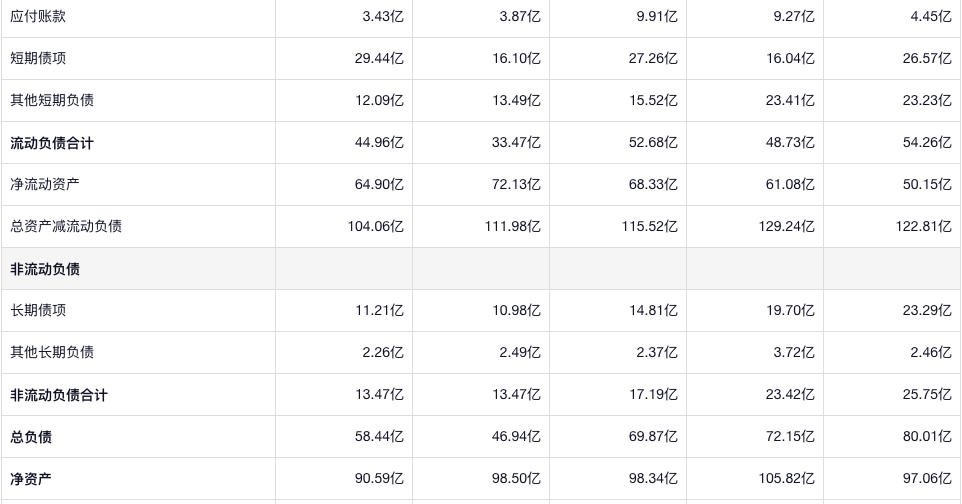962x504 pixels.
Task: Click the 应付账款 row label
Action: tap(38, 17)
